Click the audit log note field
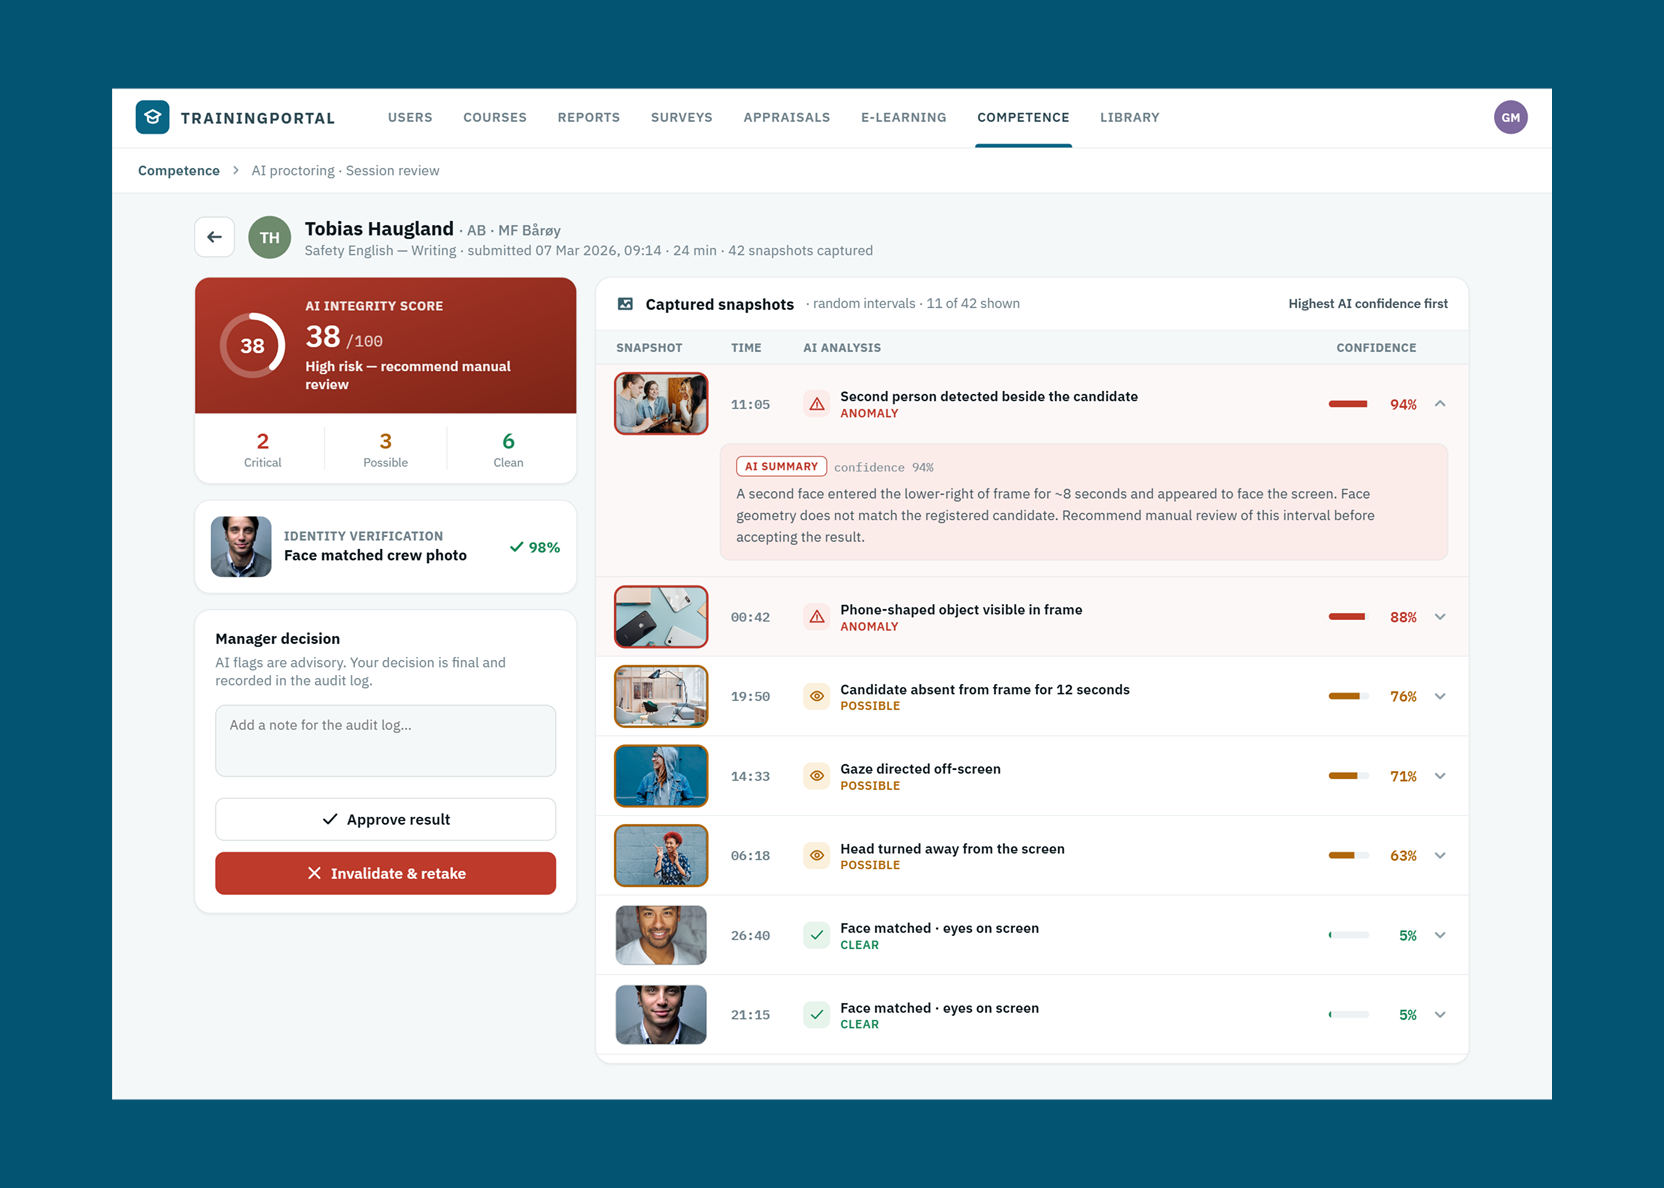Viewport: 1664px width, 1188px height. (386, 741)
